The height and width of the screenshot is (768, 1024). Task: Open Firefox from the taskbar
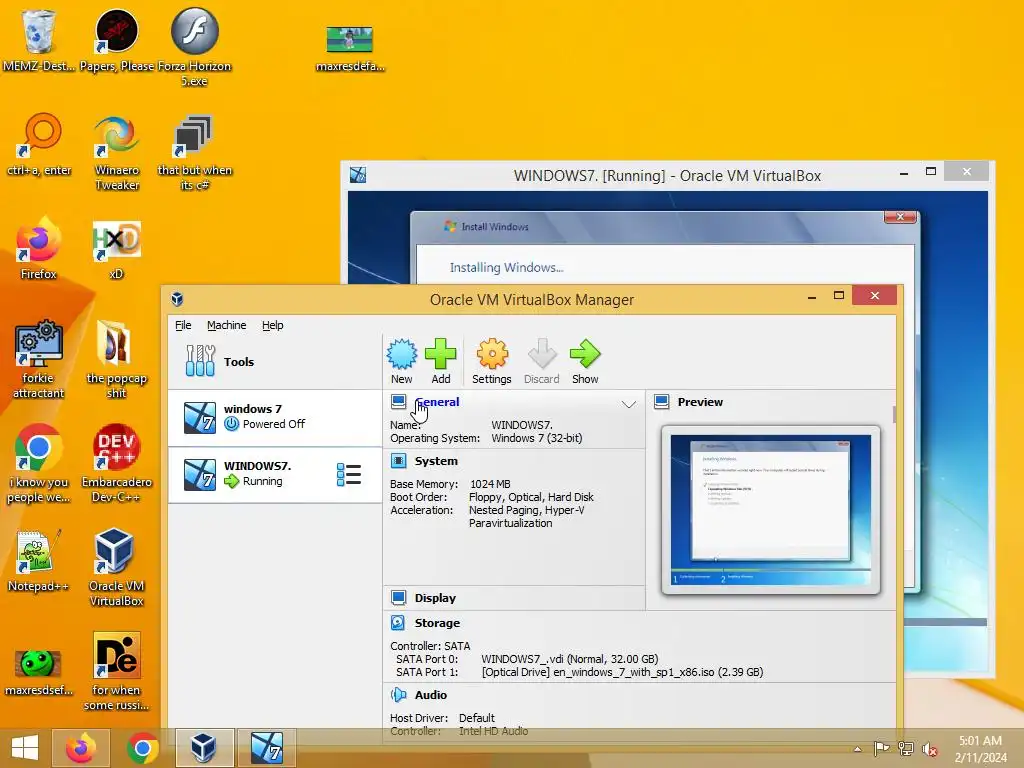[80, 748]
